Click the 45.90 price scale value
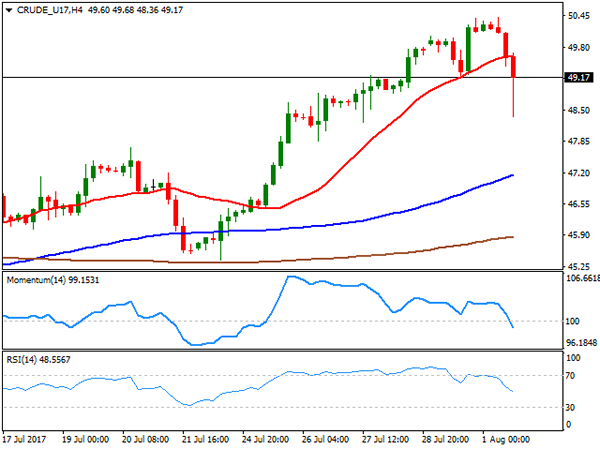Image resolution: width=600 pixels, height=450 pixels. (x=579, y=235)
